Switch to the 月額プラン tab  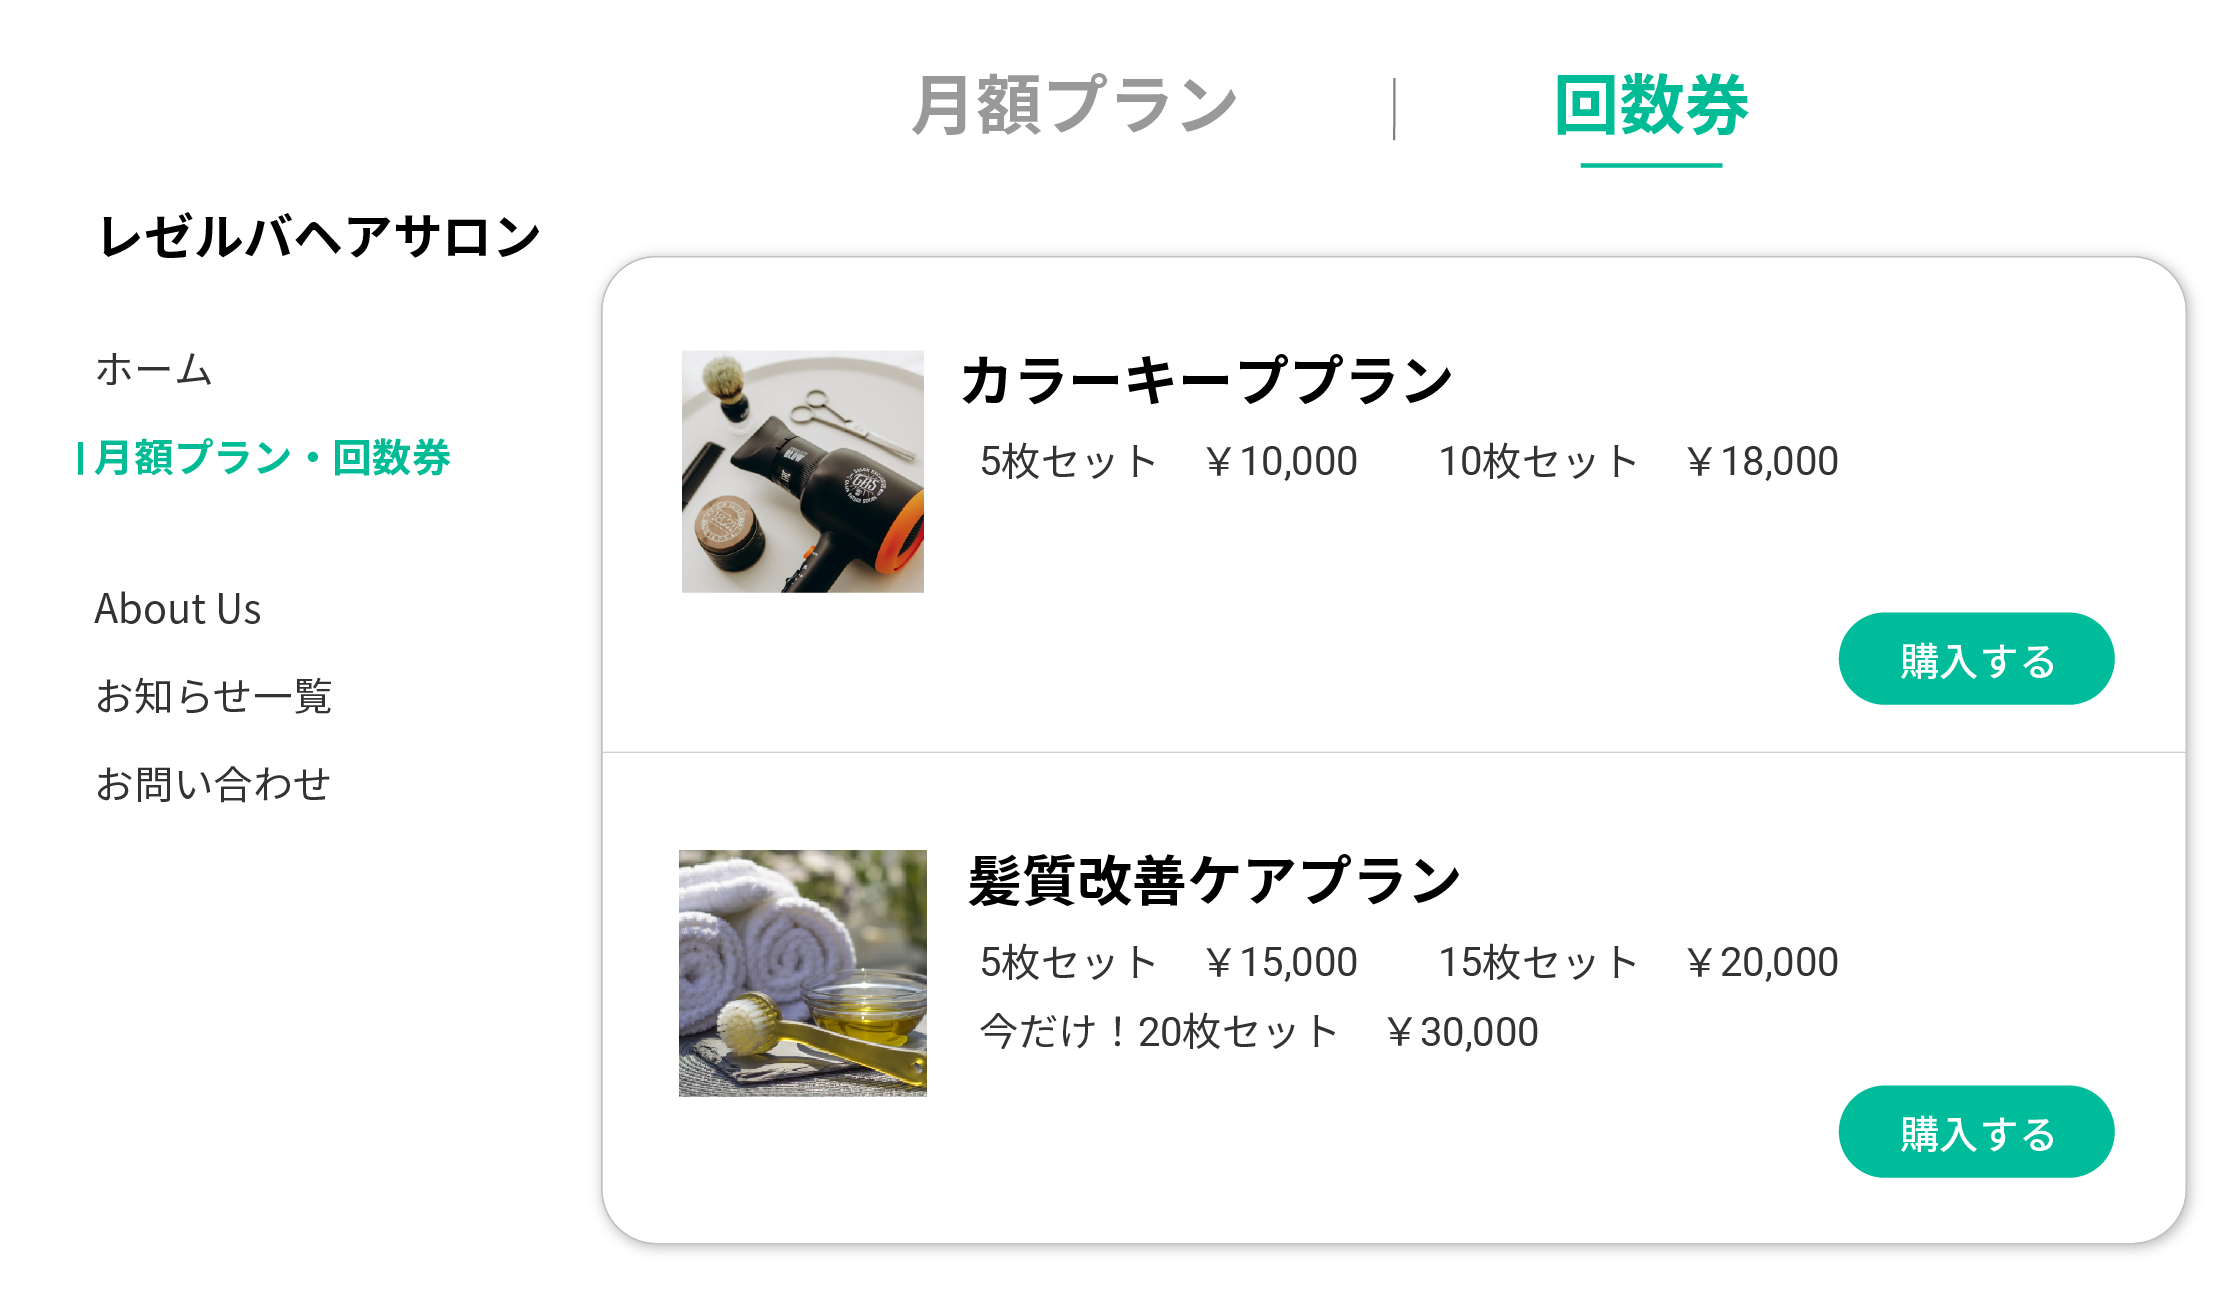tap(1074, 105)
